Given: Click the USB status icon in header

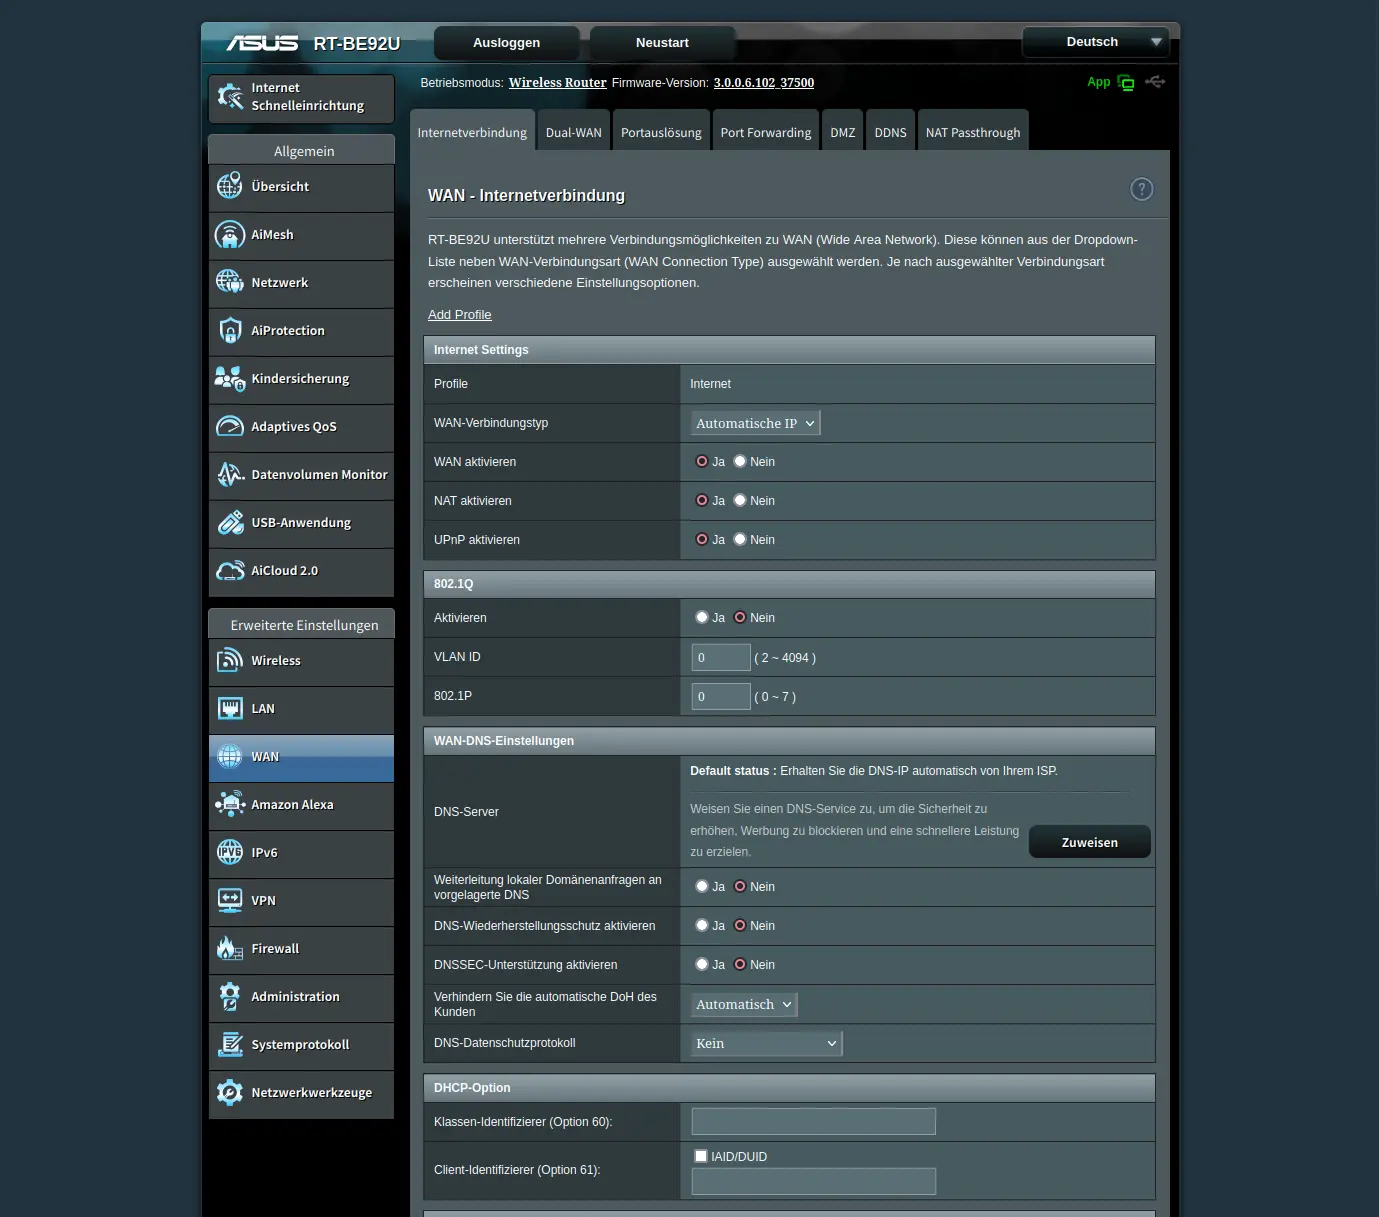Looking at the screenshot, I should (x=1155, y=82).
